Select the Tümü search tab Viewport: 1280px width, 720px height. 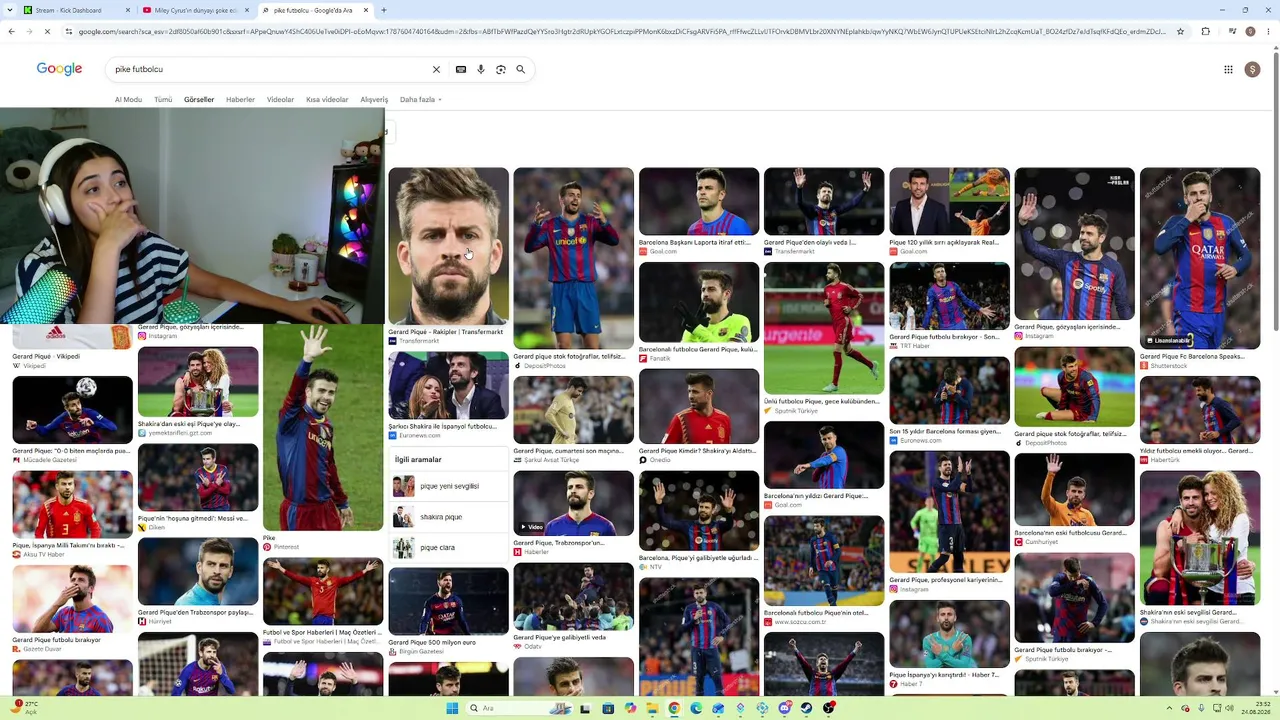click(163, 100)
